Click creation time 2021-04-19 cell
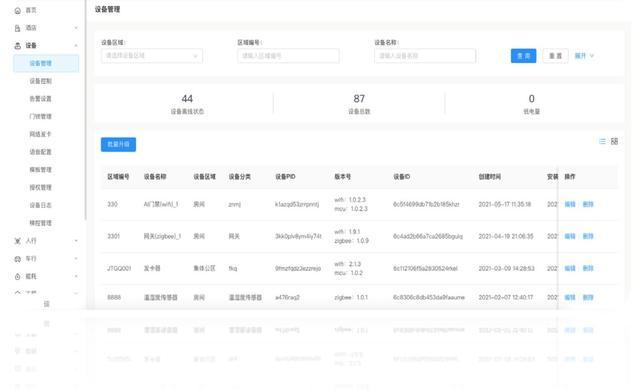Screen dimensions: 640x389 coord(506,236)
